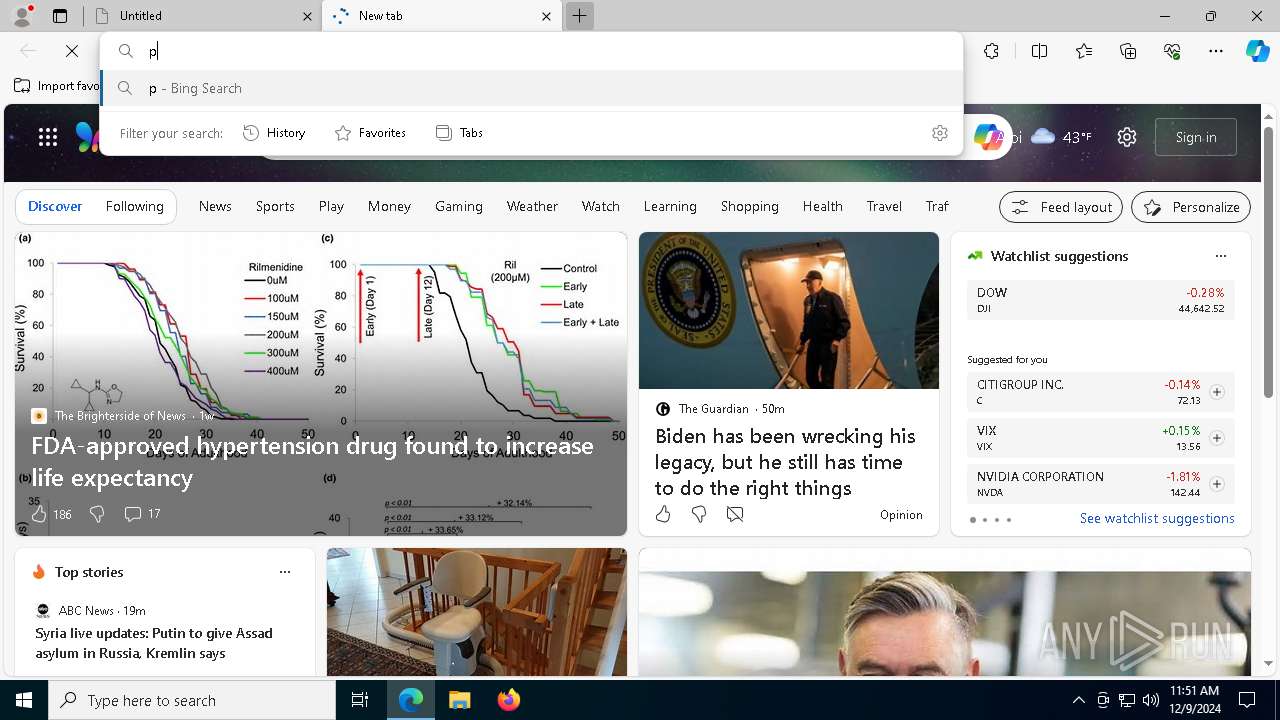1280x720 pixels.
Task: Add NVIDIA Corporation to watchlist
Action: pos(1217,484)
